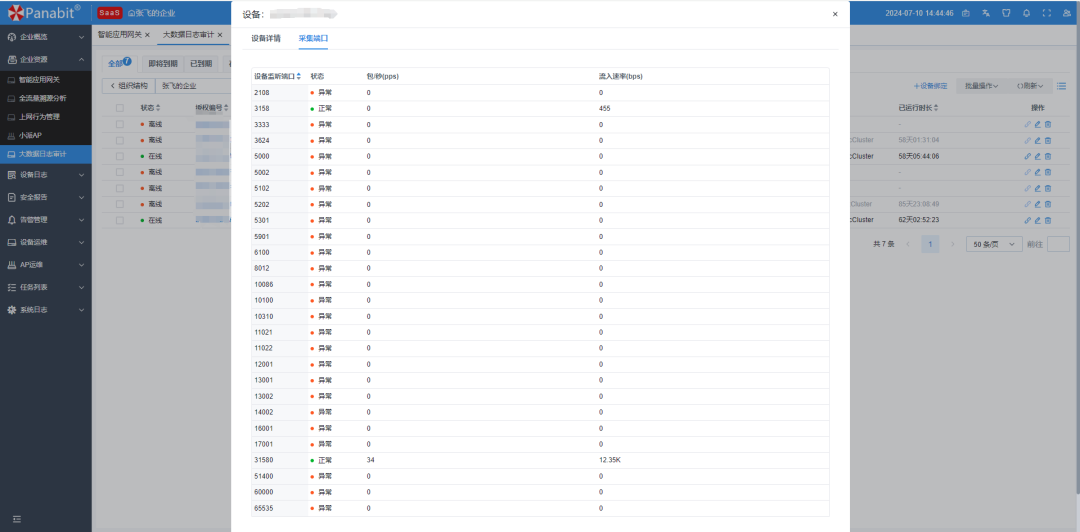Click the 组织结构 back button
The width and height of the screenshot is (1080, 532).
[x=129, y=86]
